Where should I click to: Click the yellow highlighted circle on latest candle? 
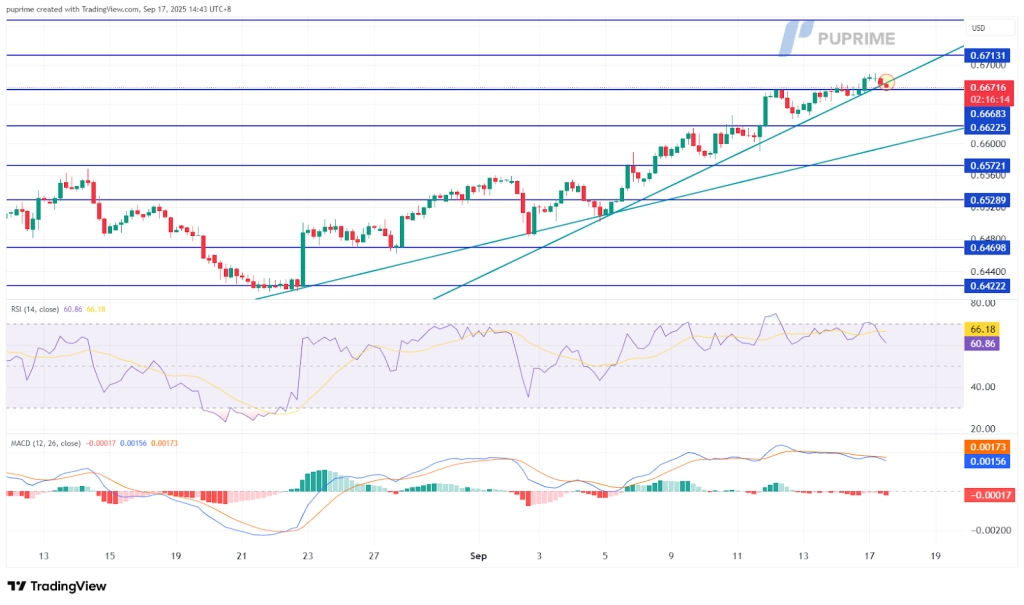(x=885, y=81)
